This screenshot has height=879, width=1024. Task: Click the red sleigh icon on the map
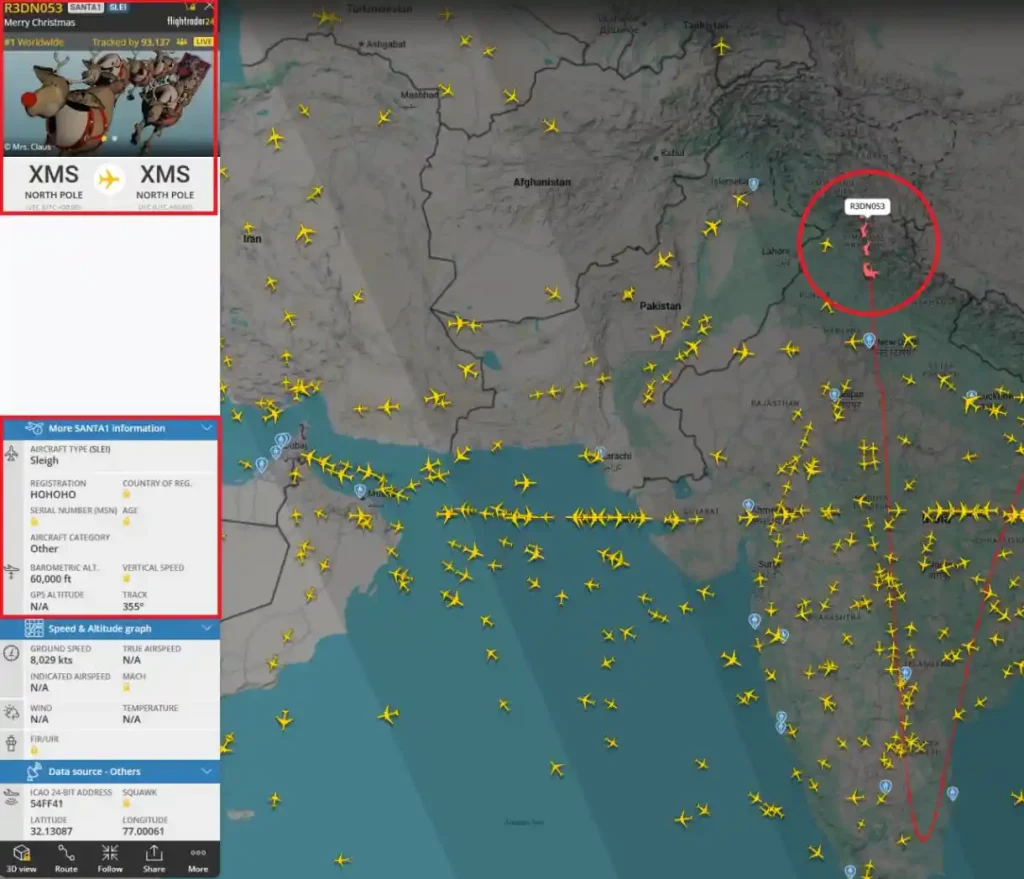point(869,270)
